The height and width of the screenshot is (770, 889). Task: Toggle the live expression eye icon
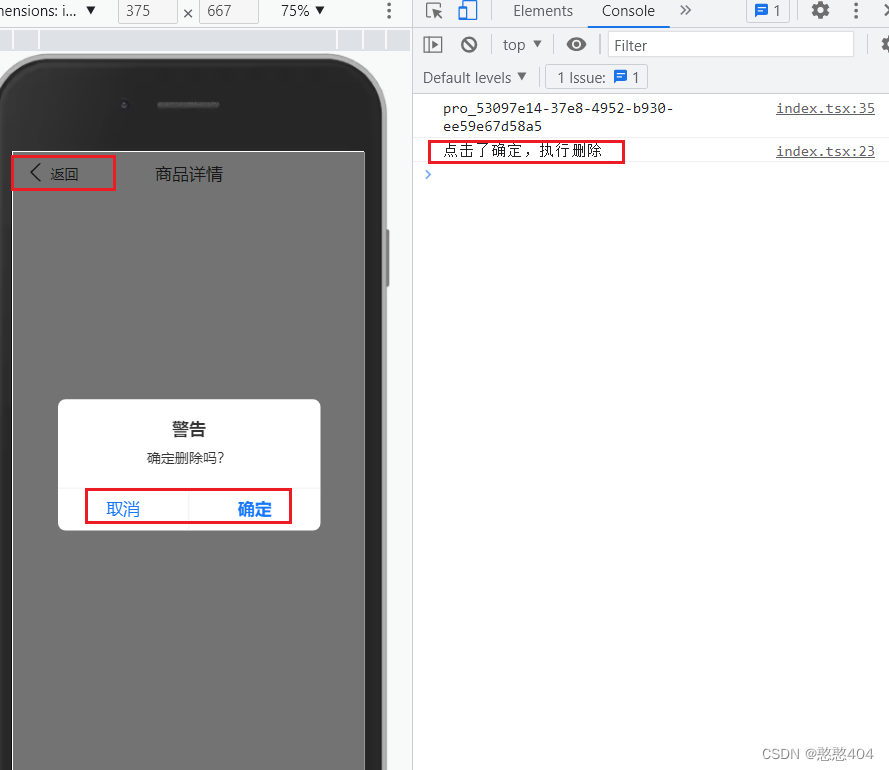[576, 44]
